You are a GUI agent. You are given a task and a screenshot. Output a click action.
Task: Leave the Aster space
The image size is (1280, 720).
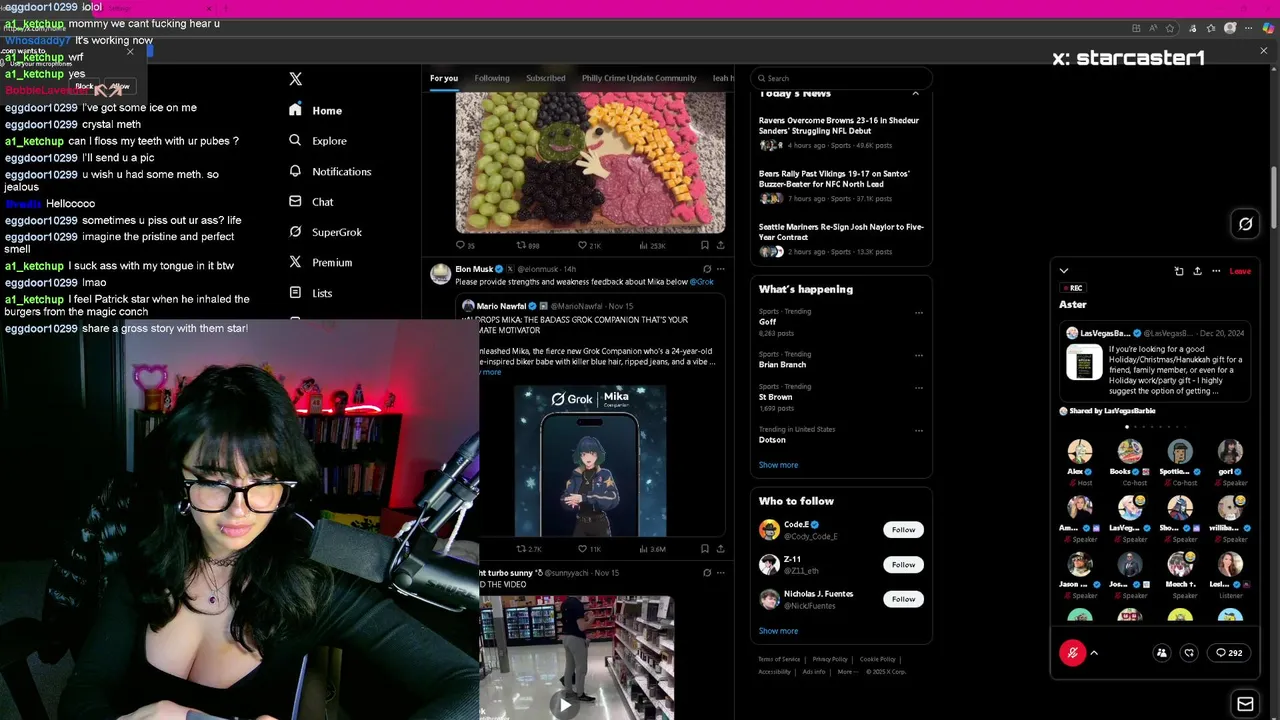tap(1240, 271)
